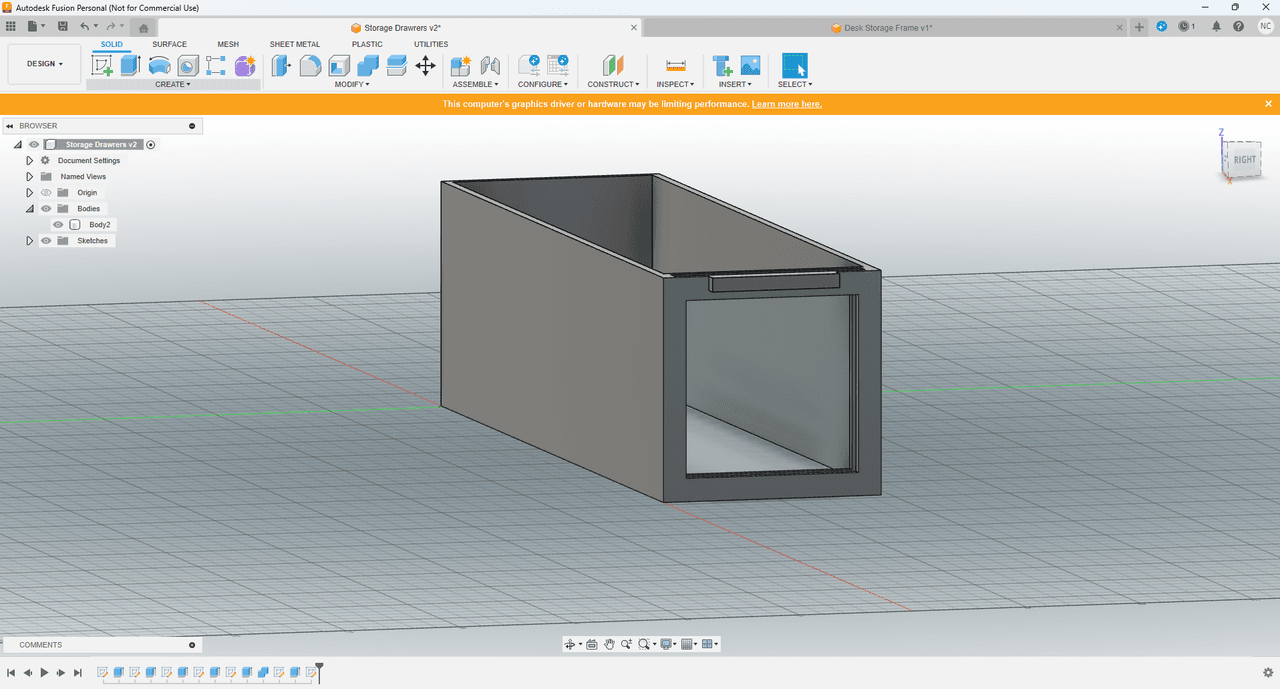Select the Revolve tool
The image size is (1280, 689).
click(x=159, y=66)
